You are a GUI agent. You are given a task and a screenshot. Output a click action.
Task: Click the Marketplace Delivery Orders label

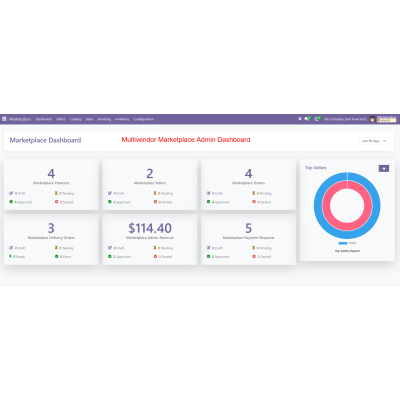[51, 238]
